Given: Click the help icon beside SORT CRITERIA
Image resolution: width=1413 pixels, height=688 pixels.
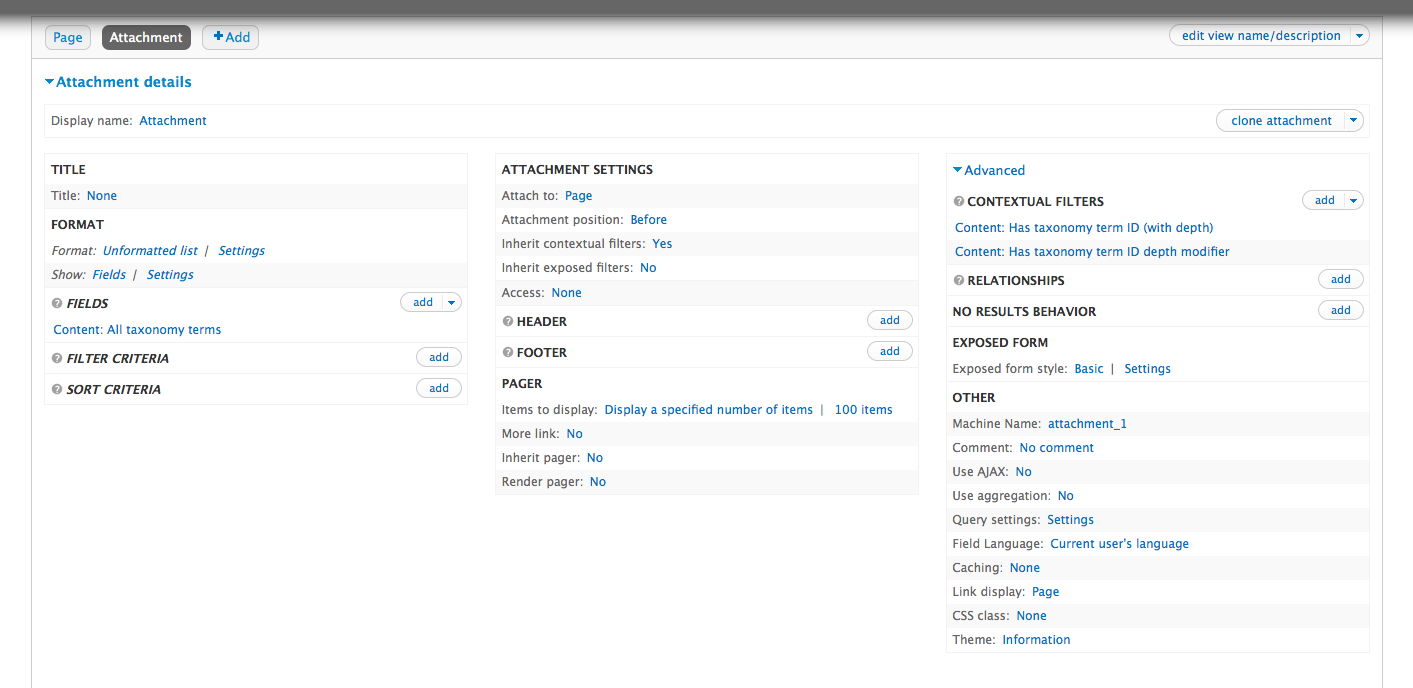Looking at the screenshot, I should pos(57,389).
